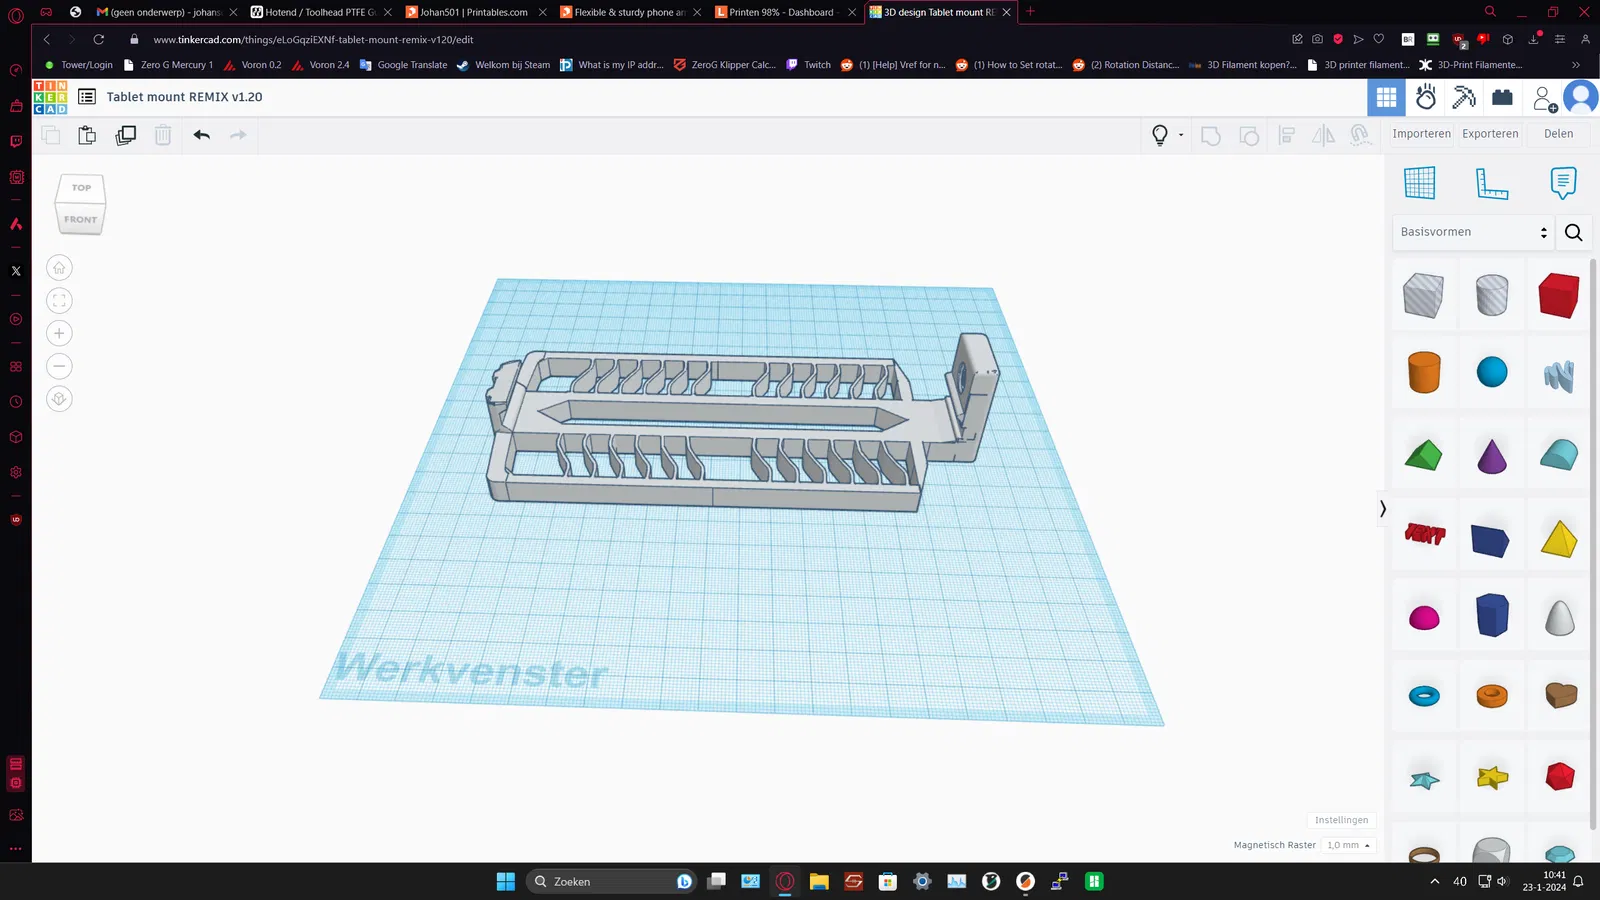The height and width of the screenshot is (900, 1600).
Task: Toggle the 3D design grid view button
Action: click(1386, 97)
